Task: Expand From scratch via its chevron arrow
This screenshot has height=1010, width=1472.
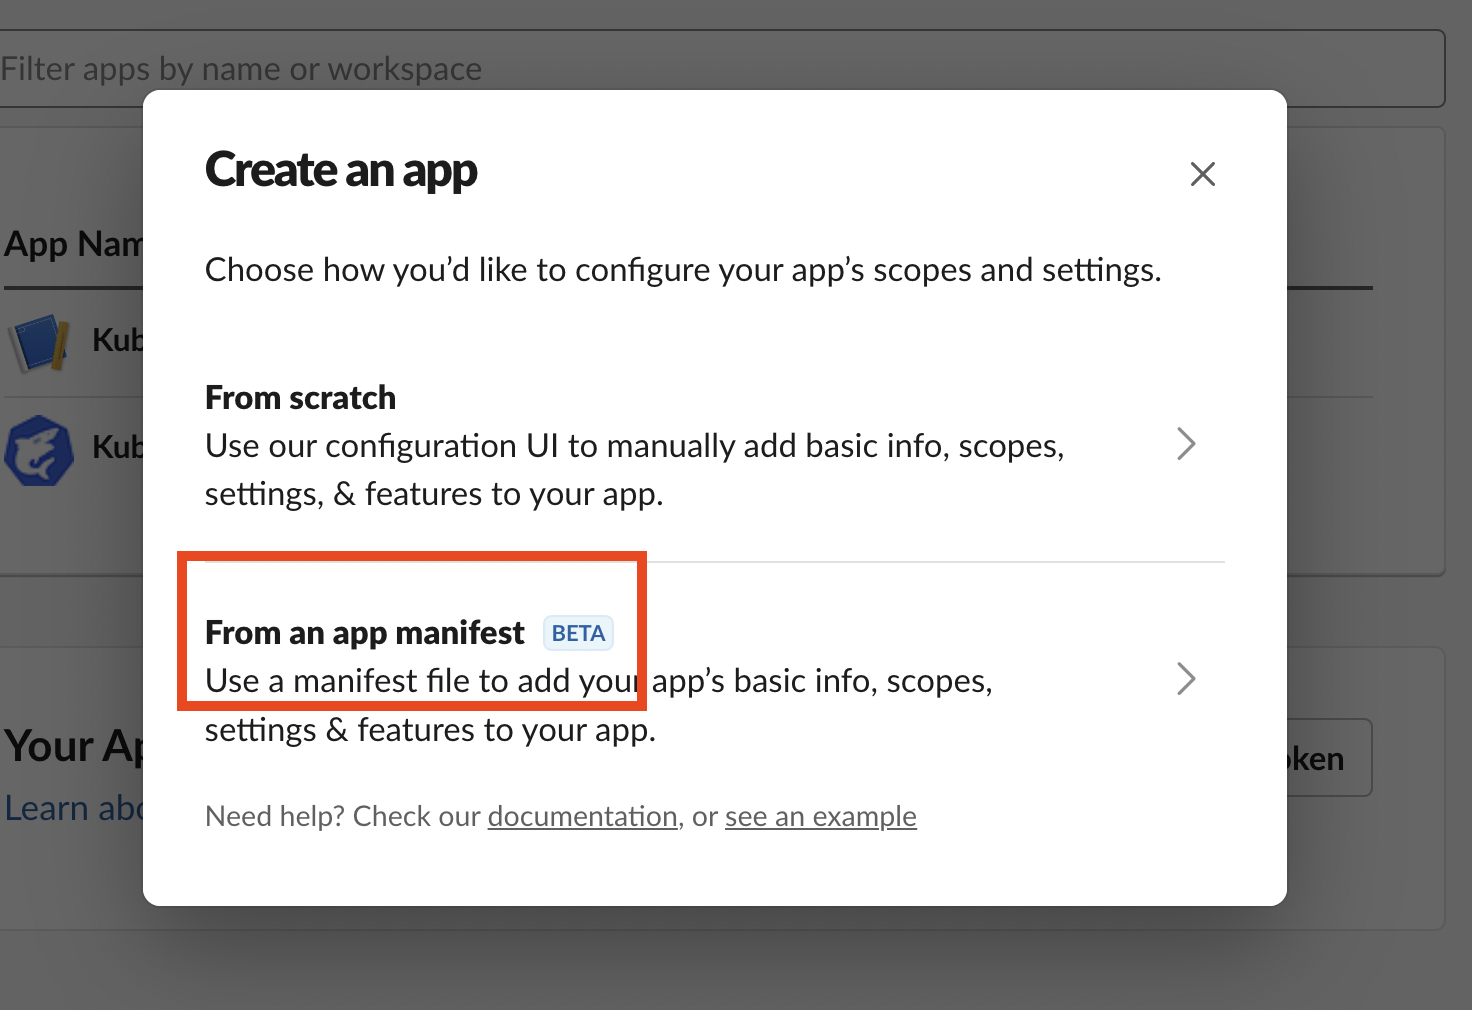Action: point(1186,444)
